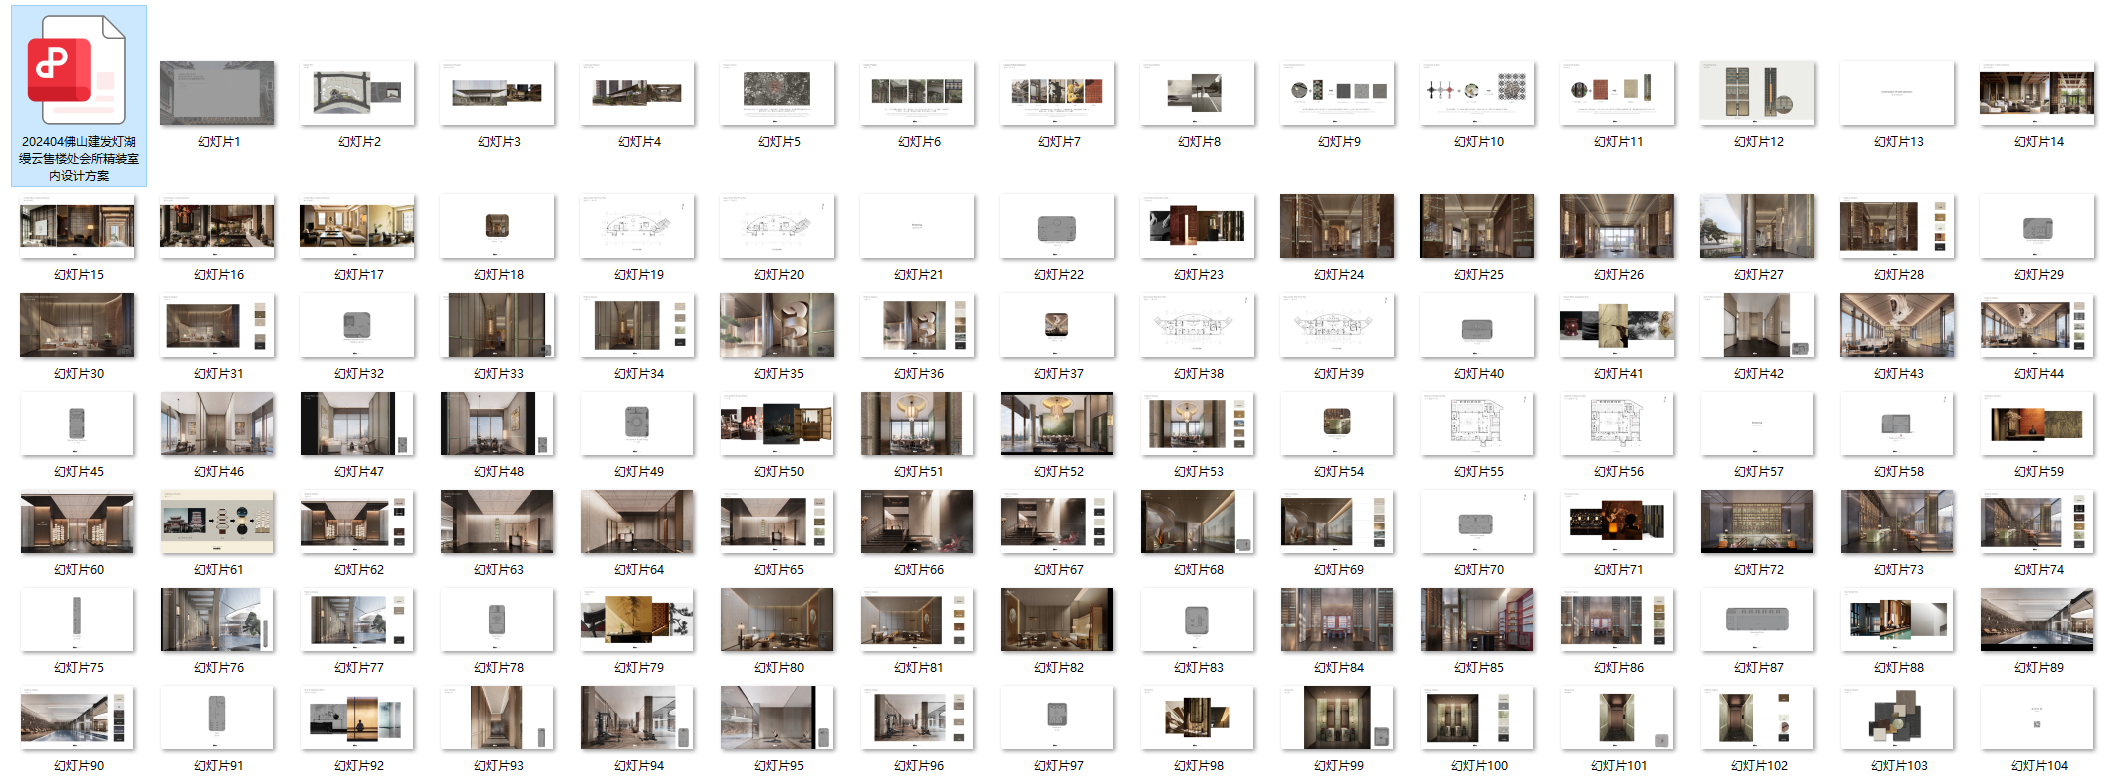Select the PowerPoint file icon 202404佛山建发灯湖缦云
This screenshot has height=778, width=2114.
(78, 72)
